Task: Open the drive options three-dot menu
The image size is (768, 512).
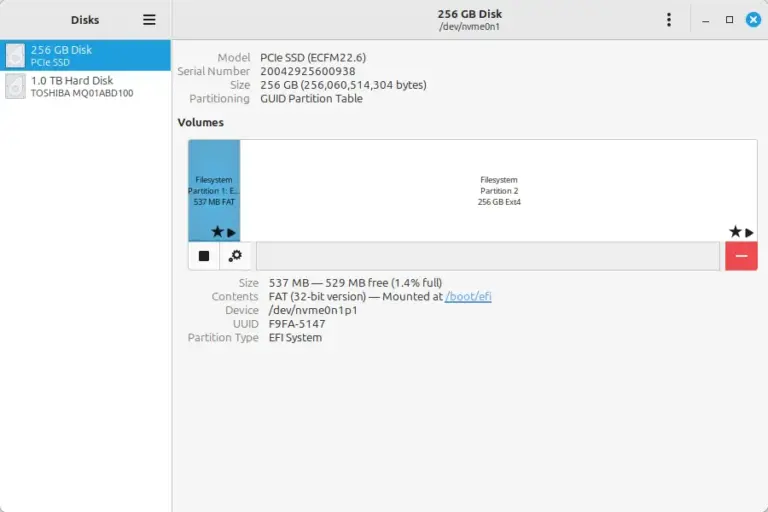Action: 669,20
